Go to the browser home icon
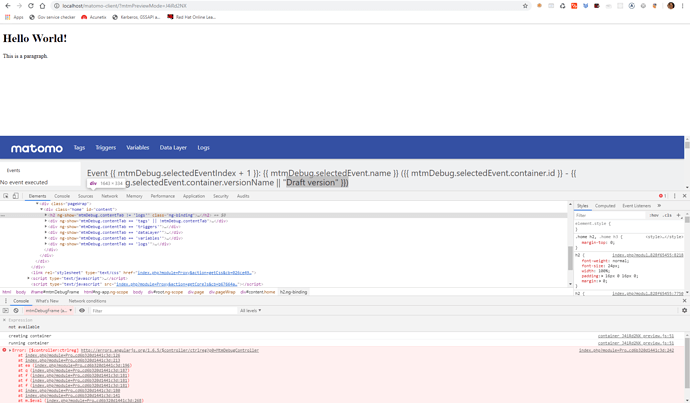 [42, 6]
